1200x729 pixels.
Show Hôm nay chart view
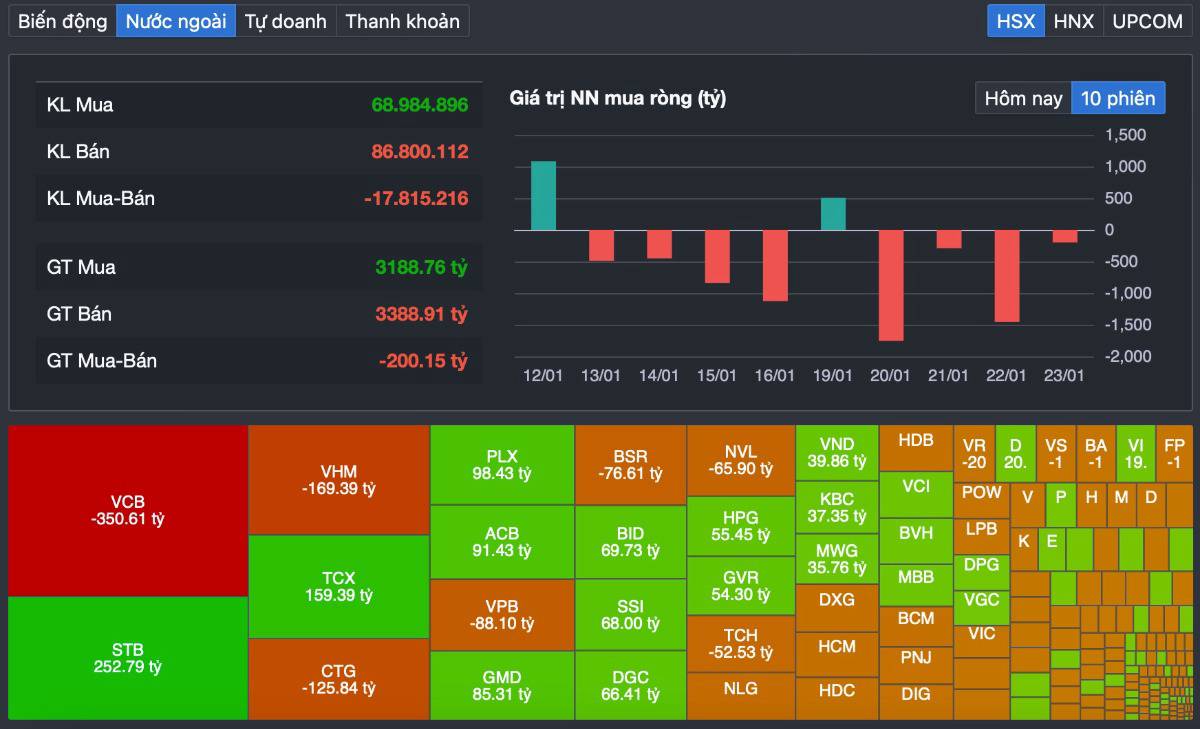tap(1023, 98)
